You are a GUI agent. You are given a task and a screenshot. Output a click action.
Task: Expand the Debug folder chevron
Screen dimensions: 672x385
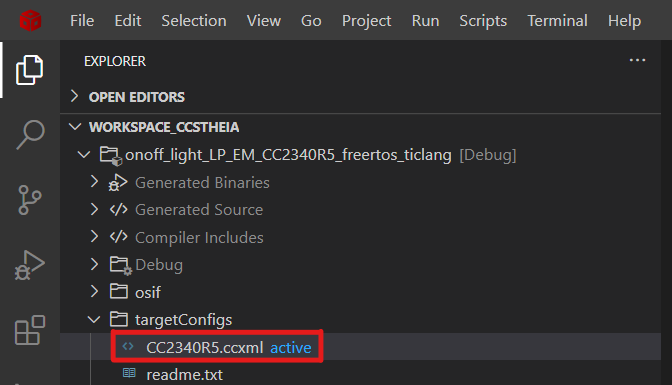click(x=94, y=264)
